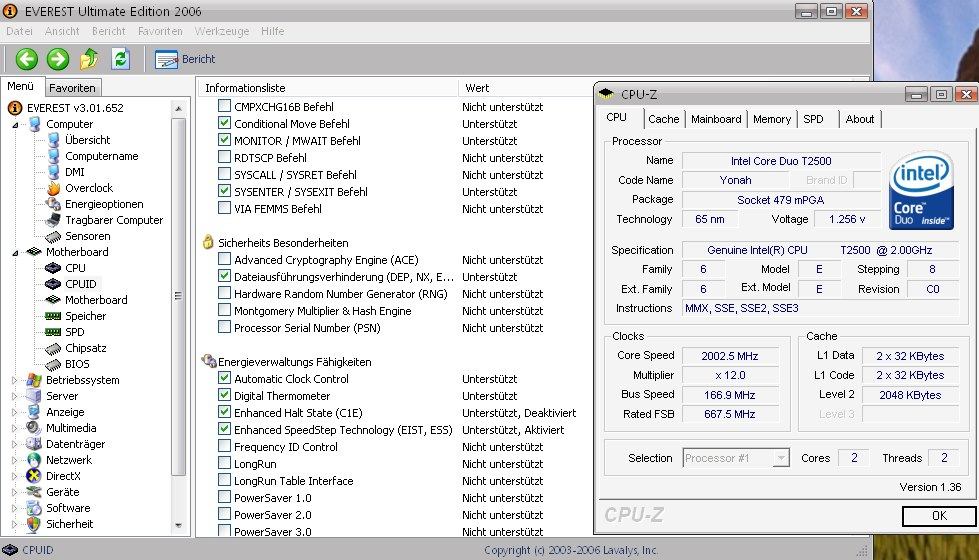Click tree panel scroll up arrow

179,109
